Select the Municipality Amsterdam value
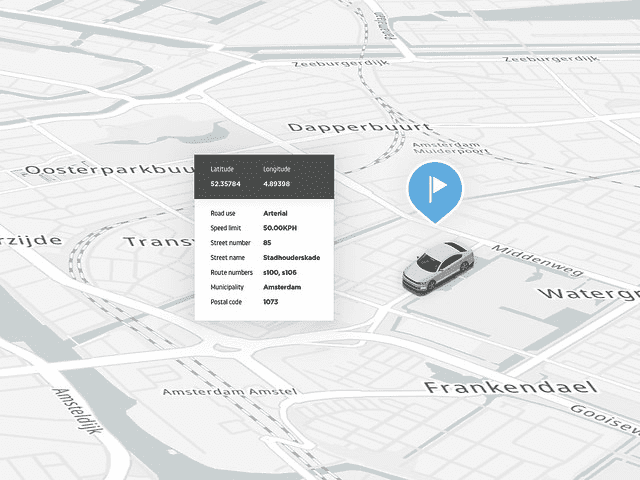640x480 pixels. coord(283,288)
